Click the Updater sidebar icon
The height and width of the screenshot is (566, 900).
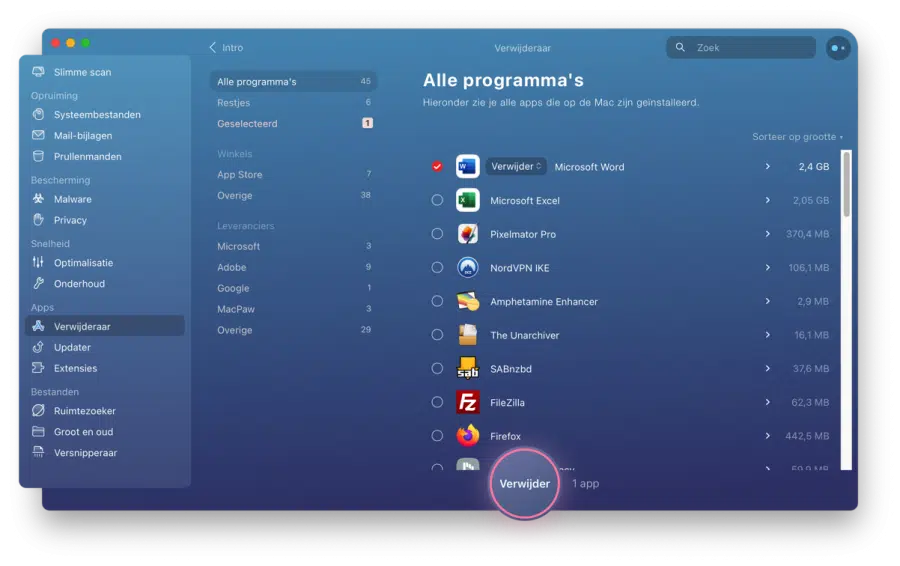[38, 347]
